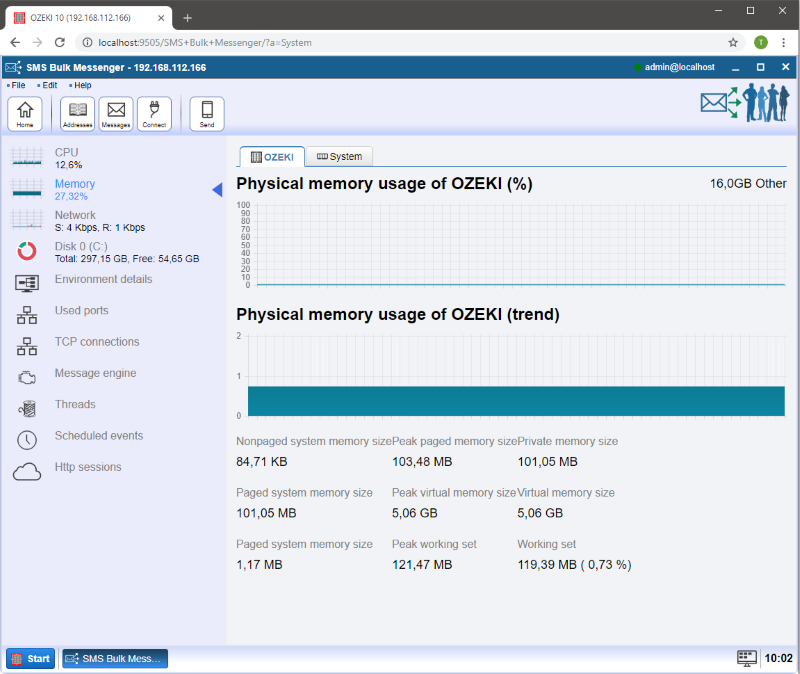Click the SMS Bulk Messenger taskbar button

pos(115,658)
